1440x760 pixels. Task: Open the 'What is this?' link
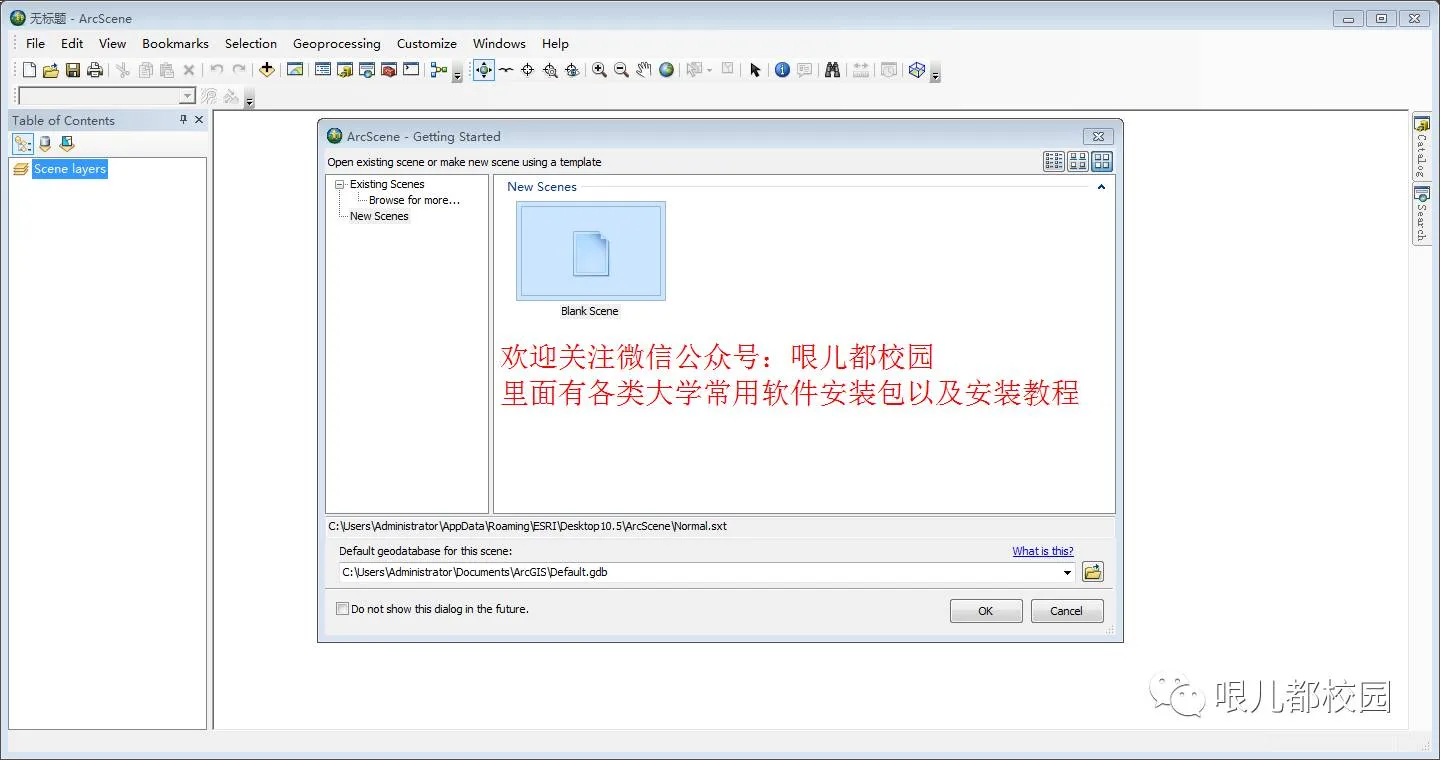tap(1043, 551)
